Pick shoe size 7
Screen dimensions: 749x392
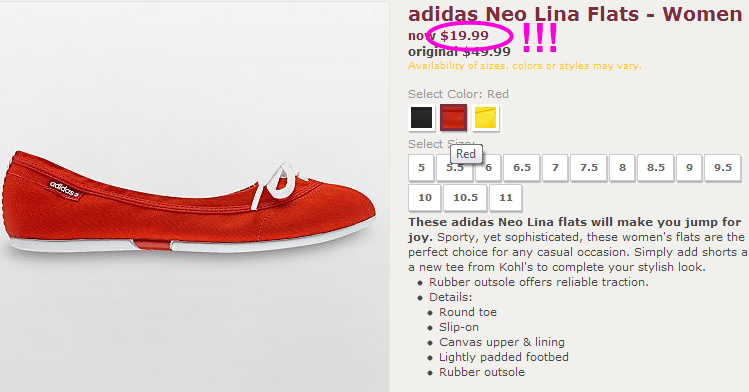pyautogui.click(x=555, y=168)
